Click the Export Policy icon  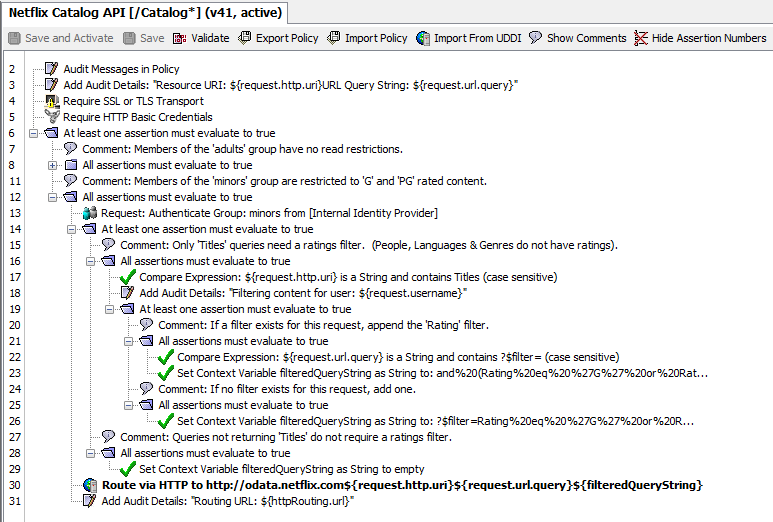[x=245, y=38]
